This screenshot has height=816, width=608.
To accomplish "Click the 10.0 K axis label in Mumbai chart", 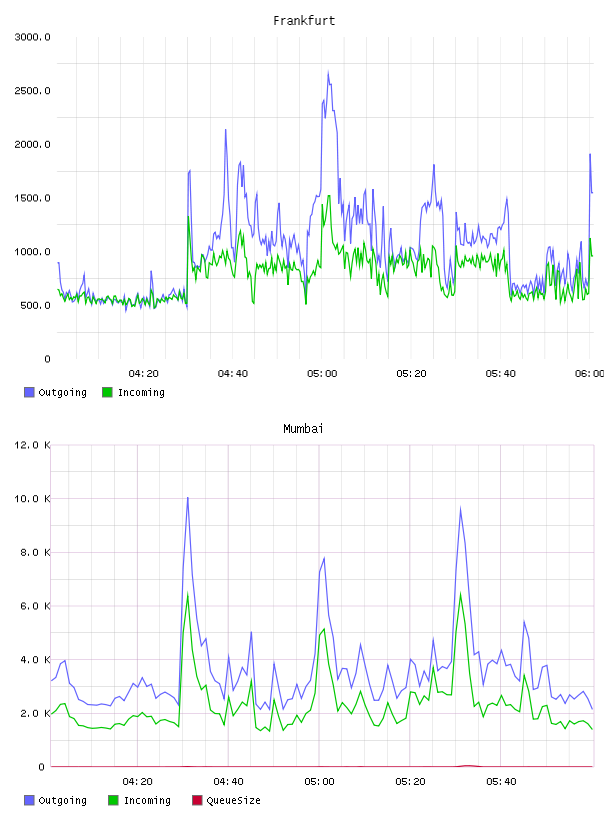I will [32, 499].
